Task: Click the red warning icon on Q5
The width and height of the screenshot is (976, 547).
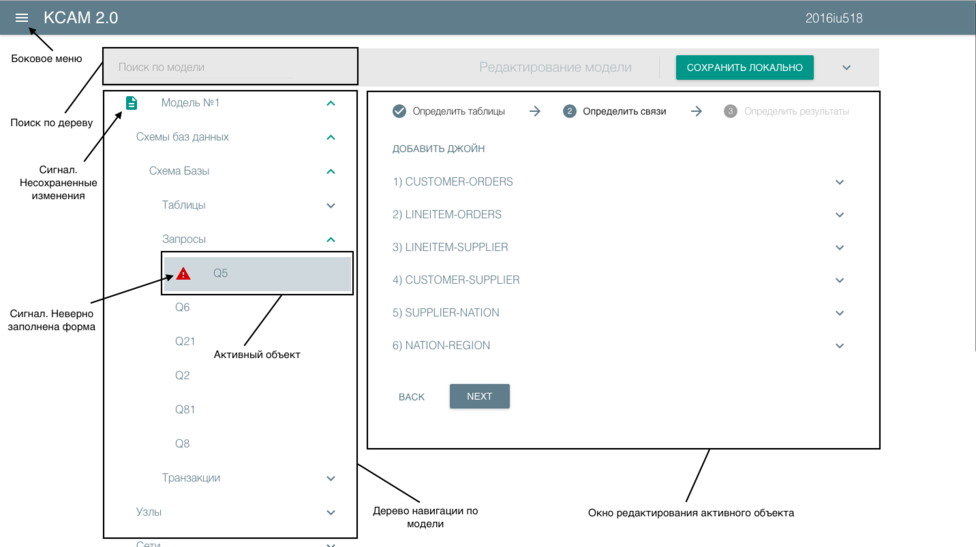Action: pos(183,273)
